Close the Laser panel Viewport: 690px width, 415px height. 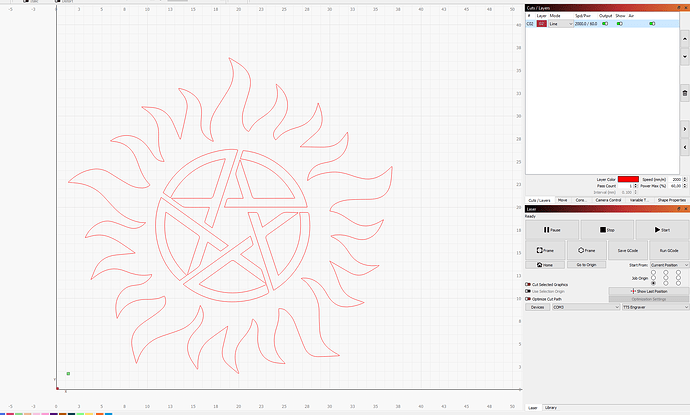(686, 209)
